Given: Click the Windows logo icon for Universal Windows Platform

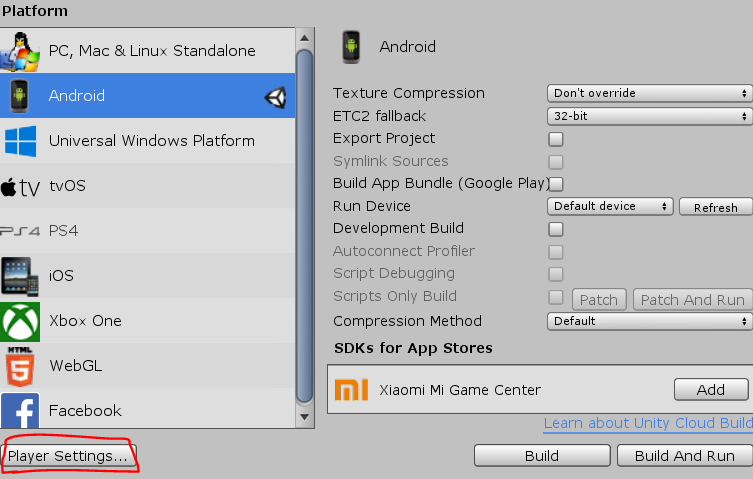Looking at the screenshot, I should click(x=20, y=141).
